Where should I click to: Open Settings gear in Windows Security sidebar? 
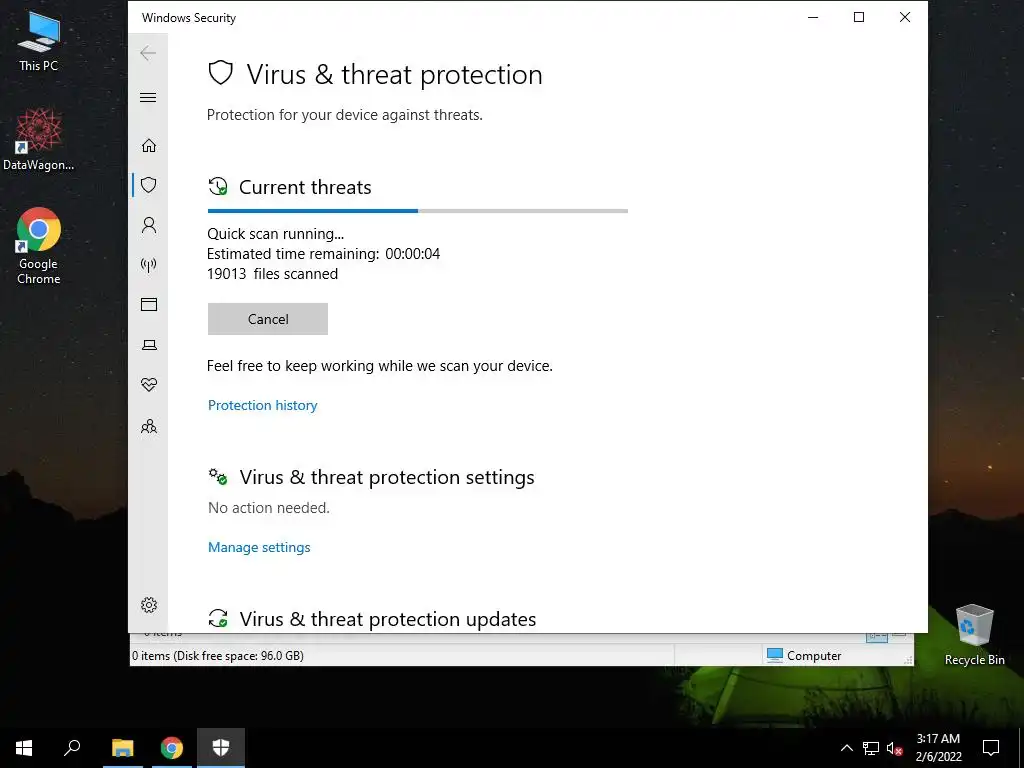point(149,605)
